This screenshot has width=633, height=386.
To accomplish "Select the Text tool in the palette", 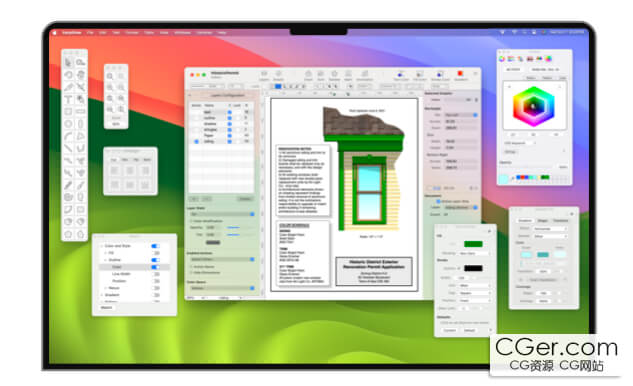I will [68, 99].
